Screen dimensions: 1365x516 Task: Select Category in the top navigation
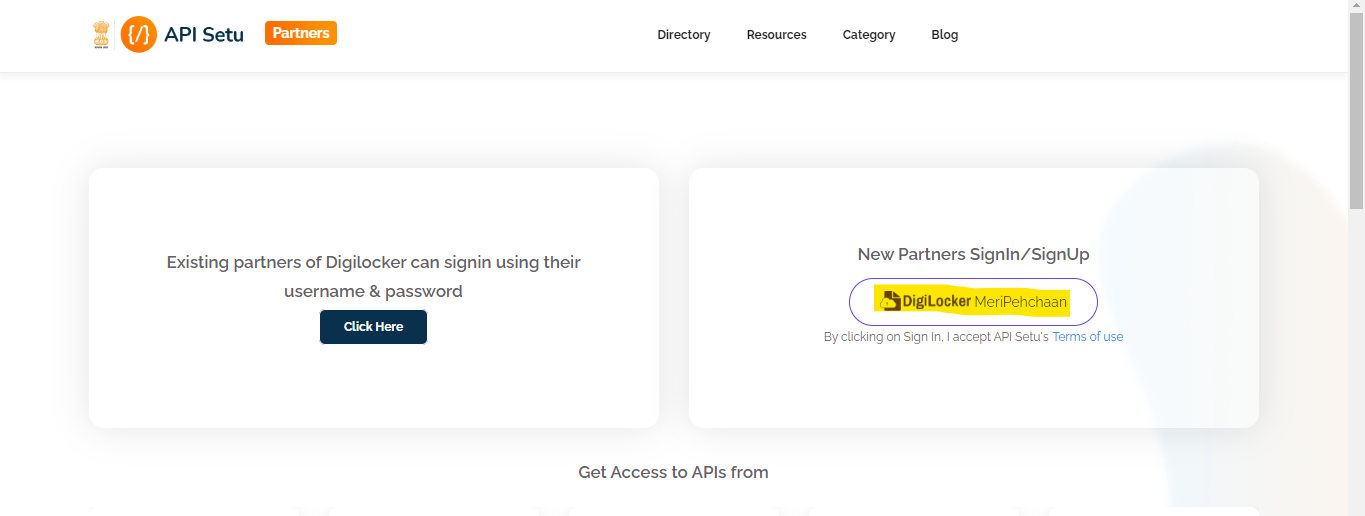point(868,35)
